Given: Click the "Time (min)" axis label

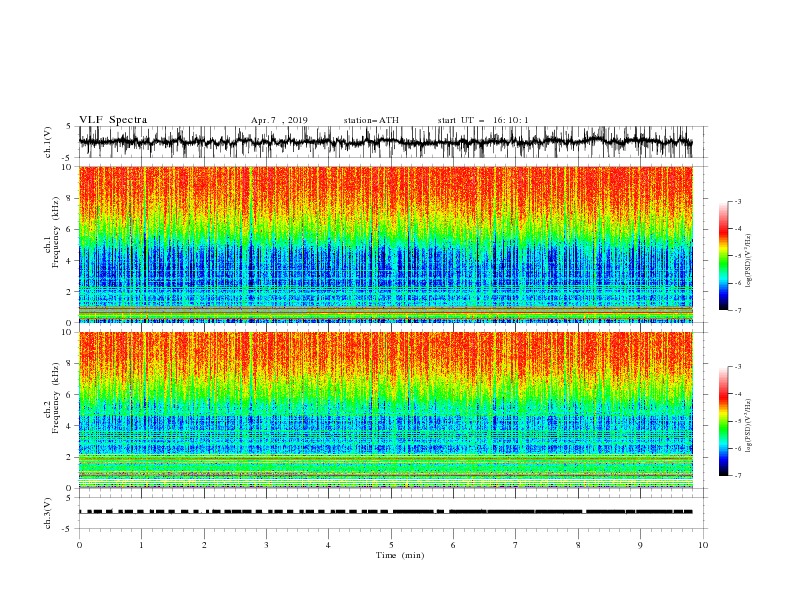Looking at the screenshot, I should pyautogui.click(x=400, y=555).
